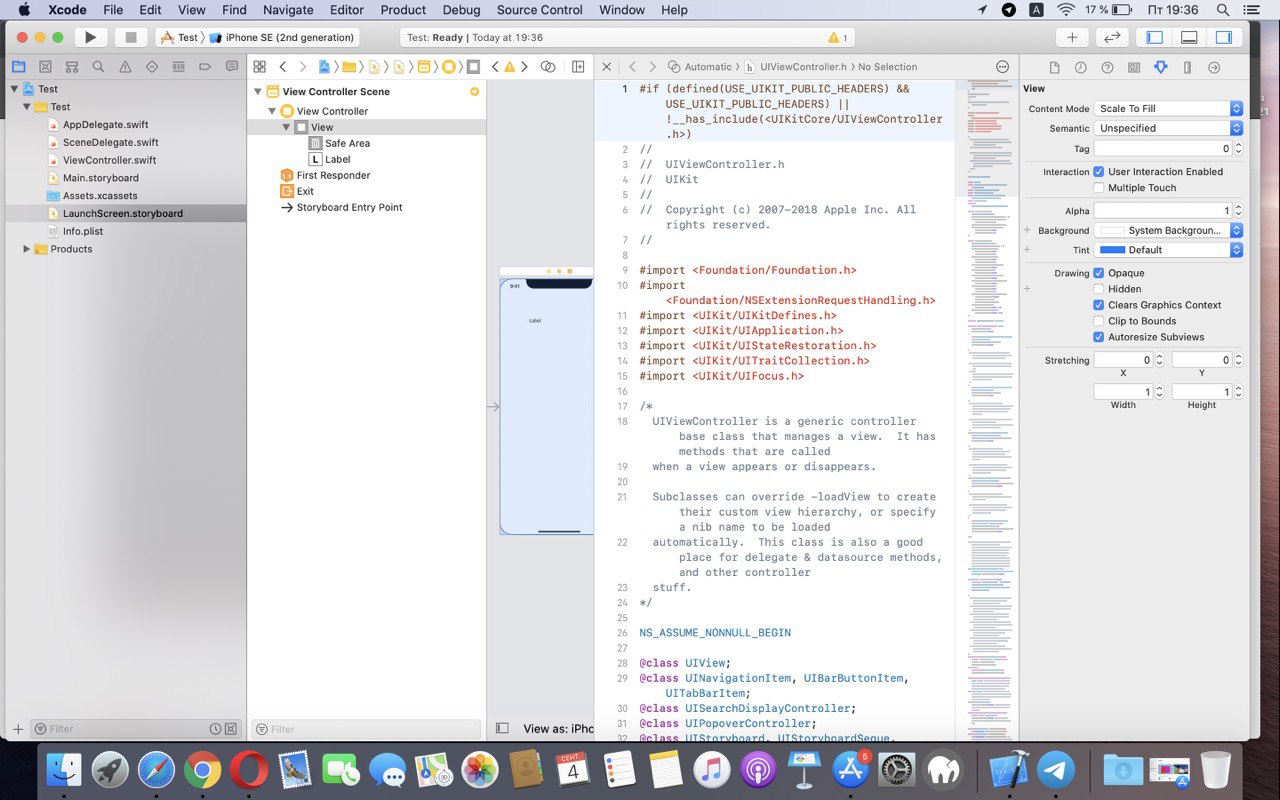Screen dimensions: 1280x800
Task: Toggle the Opaque checkbox
Action: (1099, 273)
